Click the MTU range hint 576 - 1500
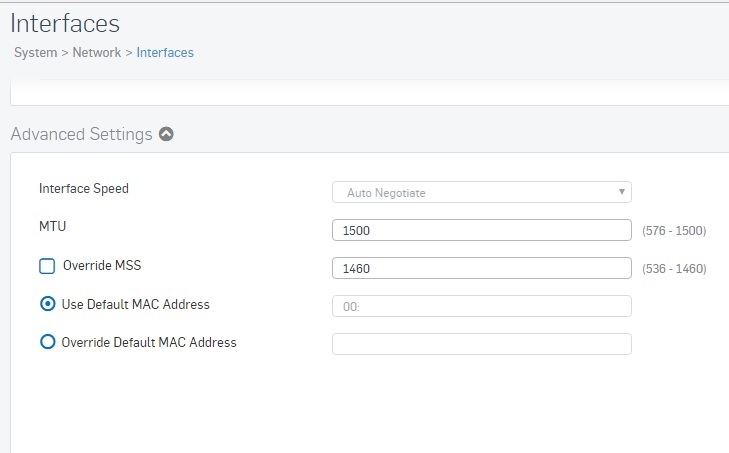This screenshot has height=453, width=729. [x=674, y=231]
